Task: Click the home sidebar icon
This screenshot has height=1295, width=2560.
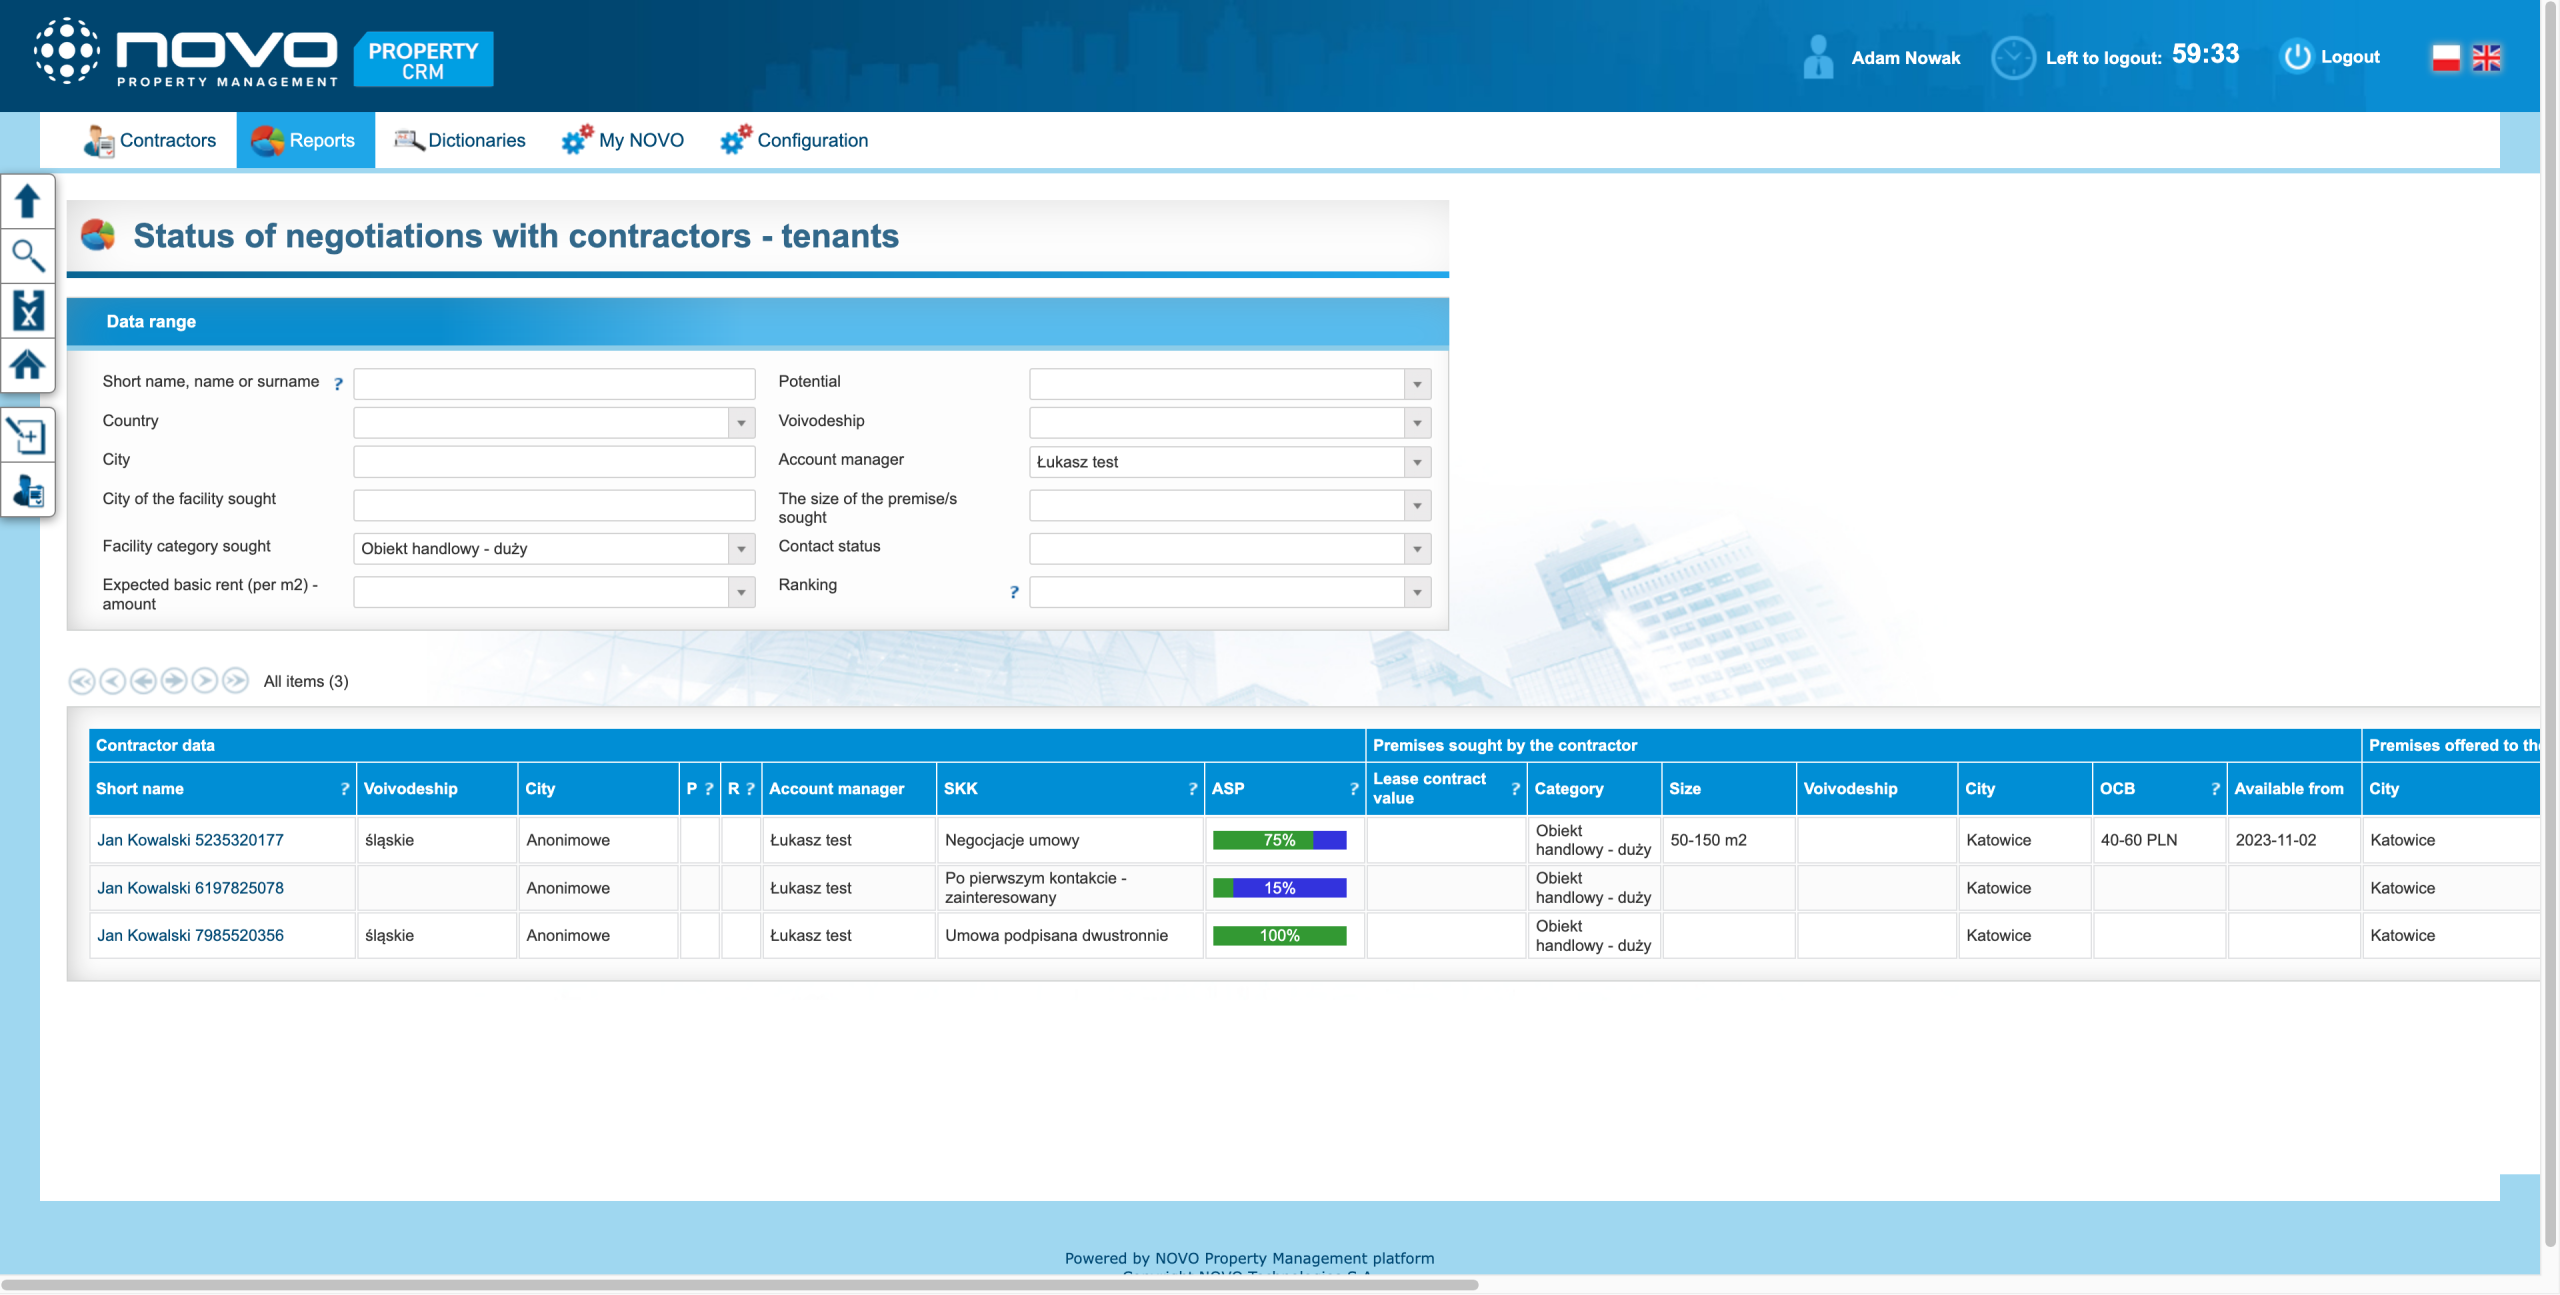Action: click(x=27, y=365)
